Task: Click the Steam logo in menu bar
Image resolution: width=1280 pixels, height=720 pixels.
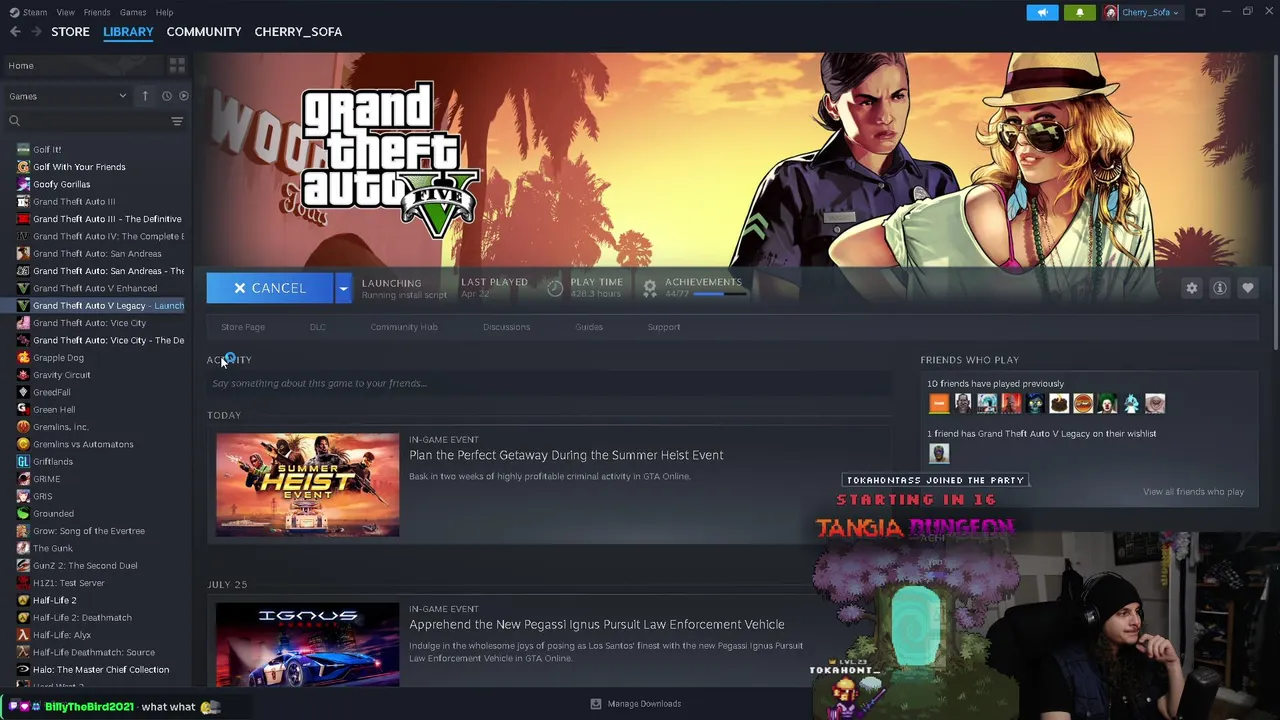Action: [x=14, y=12]
